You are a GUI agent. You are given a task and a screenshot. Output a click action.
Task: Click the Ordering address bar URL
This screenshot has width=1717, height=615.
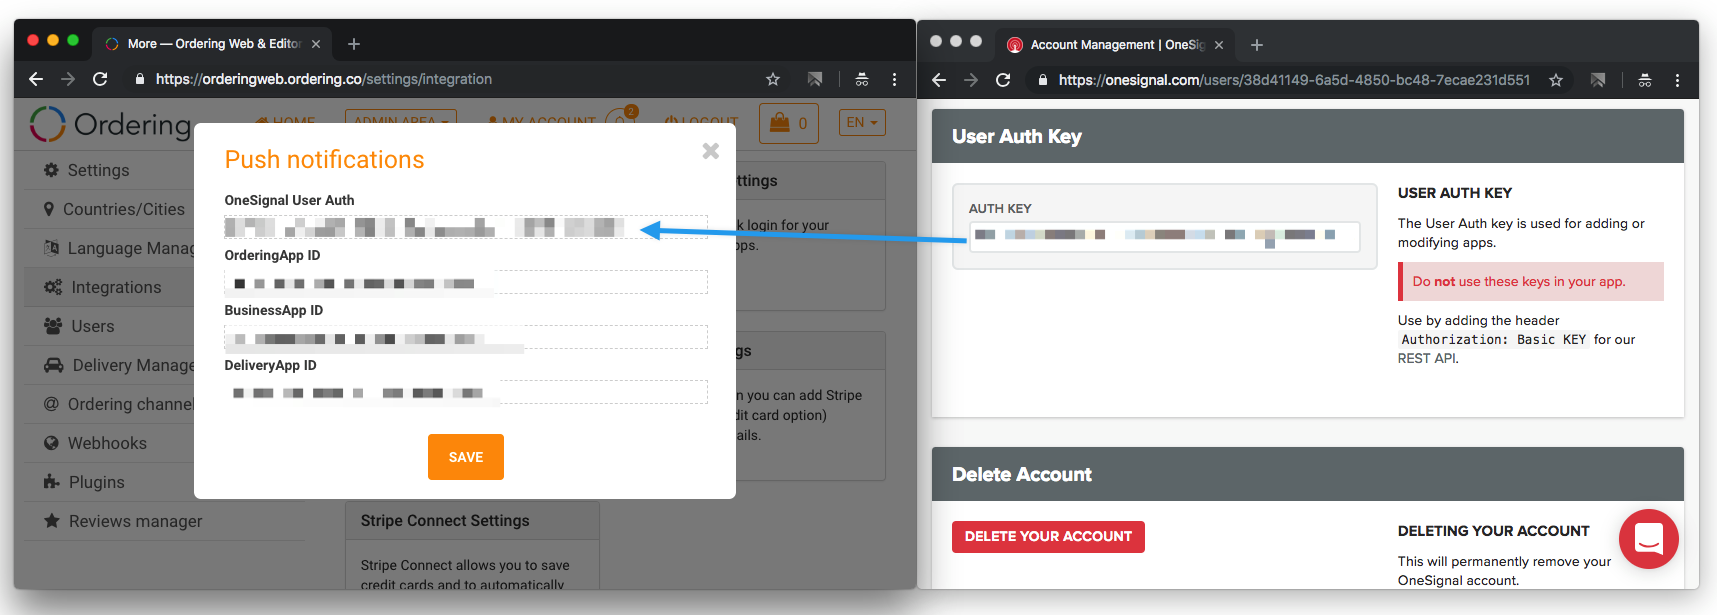pos(324,79)
